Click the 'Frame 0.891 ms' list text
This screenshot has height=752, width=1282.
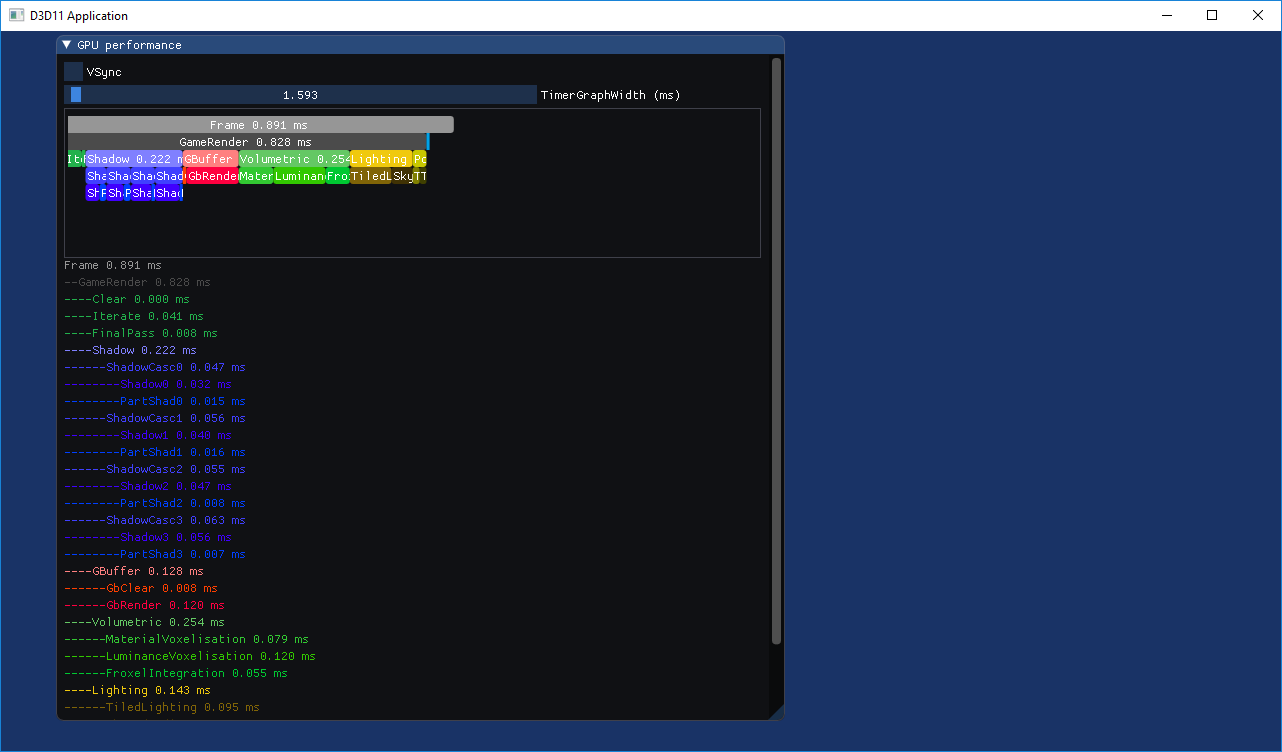coord(112,265)
